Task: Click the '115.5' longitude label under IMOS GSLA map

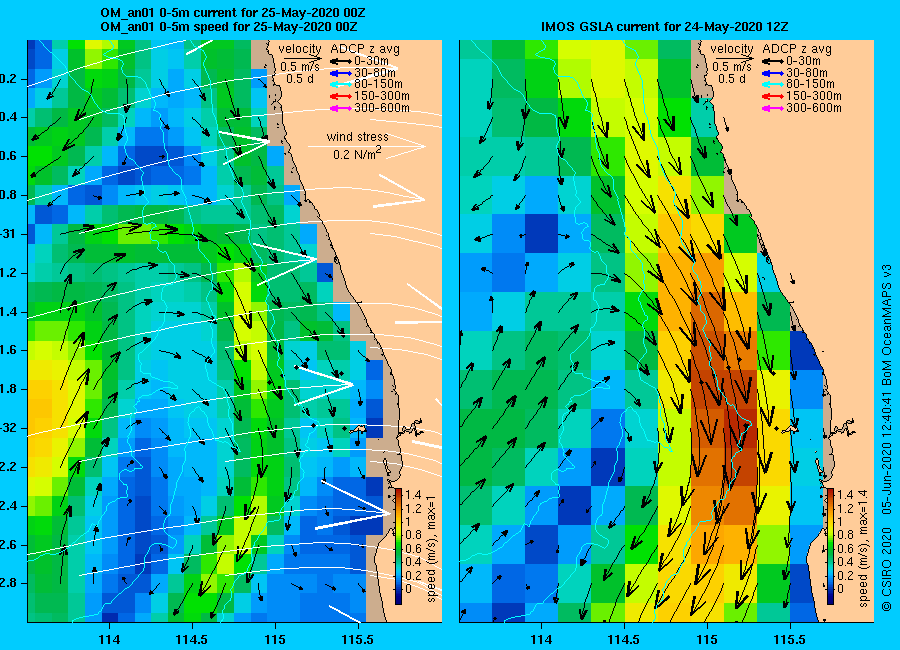Action: point(790,639)
